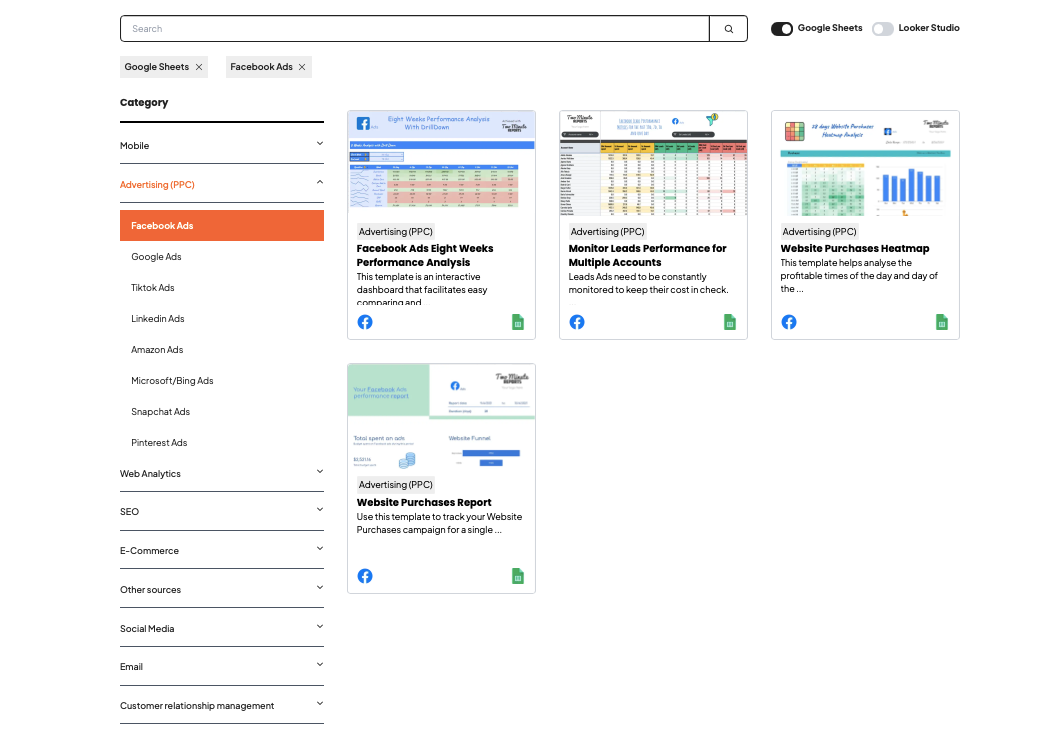Click Advertising (PPC) tag on Purchases Report card
The image size is (1059, 739).
(x=395, y=485)
